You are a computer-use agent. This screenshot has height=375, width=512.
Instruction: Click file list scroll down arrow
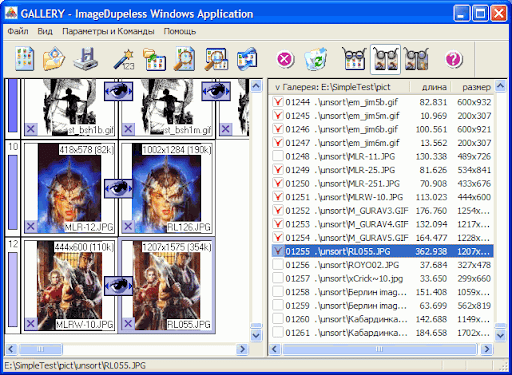[500, 335]
